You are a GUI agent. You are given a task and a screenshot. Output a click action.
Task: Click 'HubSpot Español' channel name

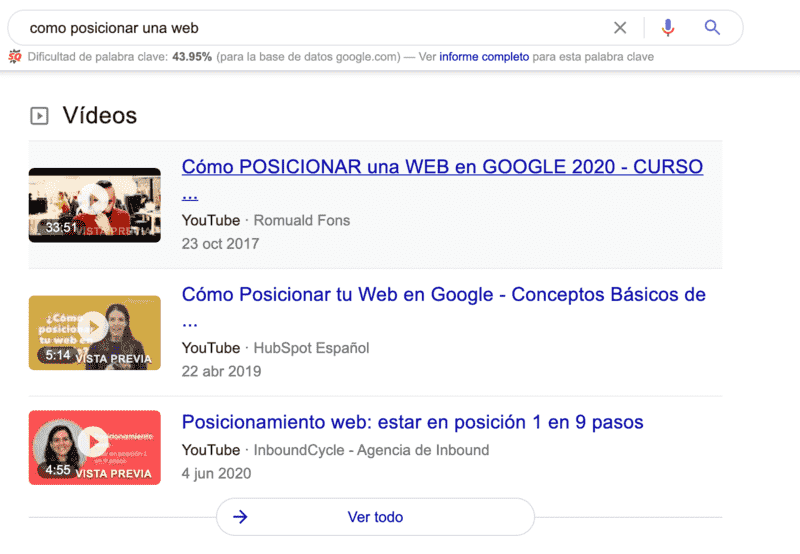(311, 348)
